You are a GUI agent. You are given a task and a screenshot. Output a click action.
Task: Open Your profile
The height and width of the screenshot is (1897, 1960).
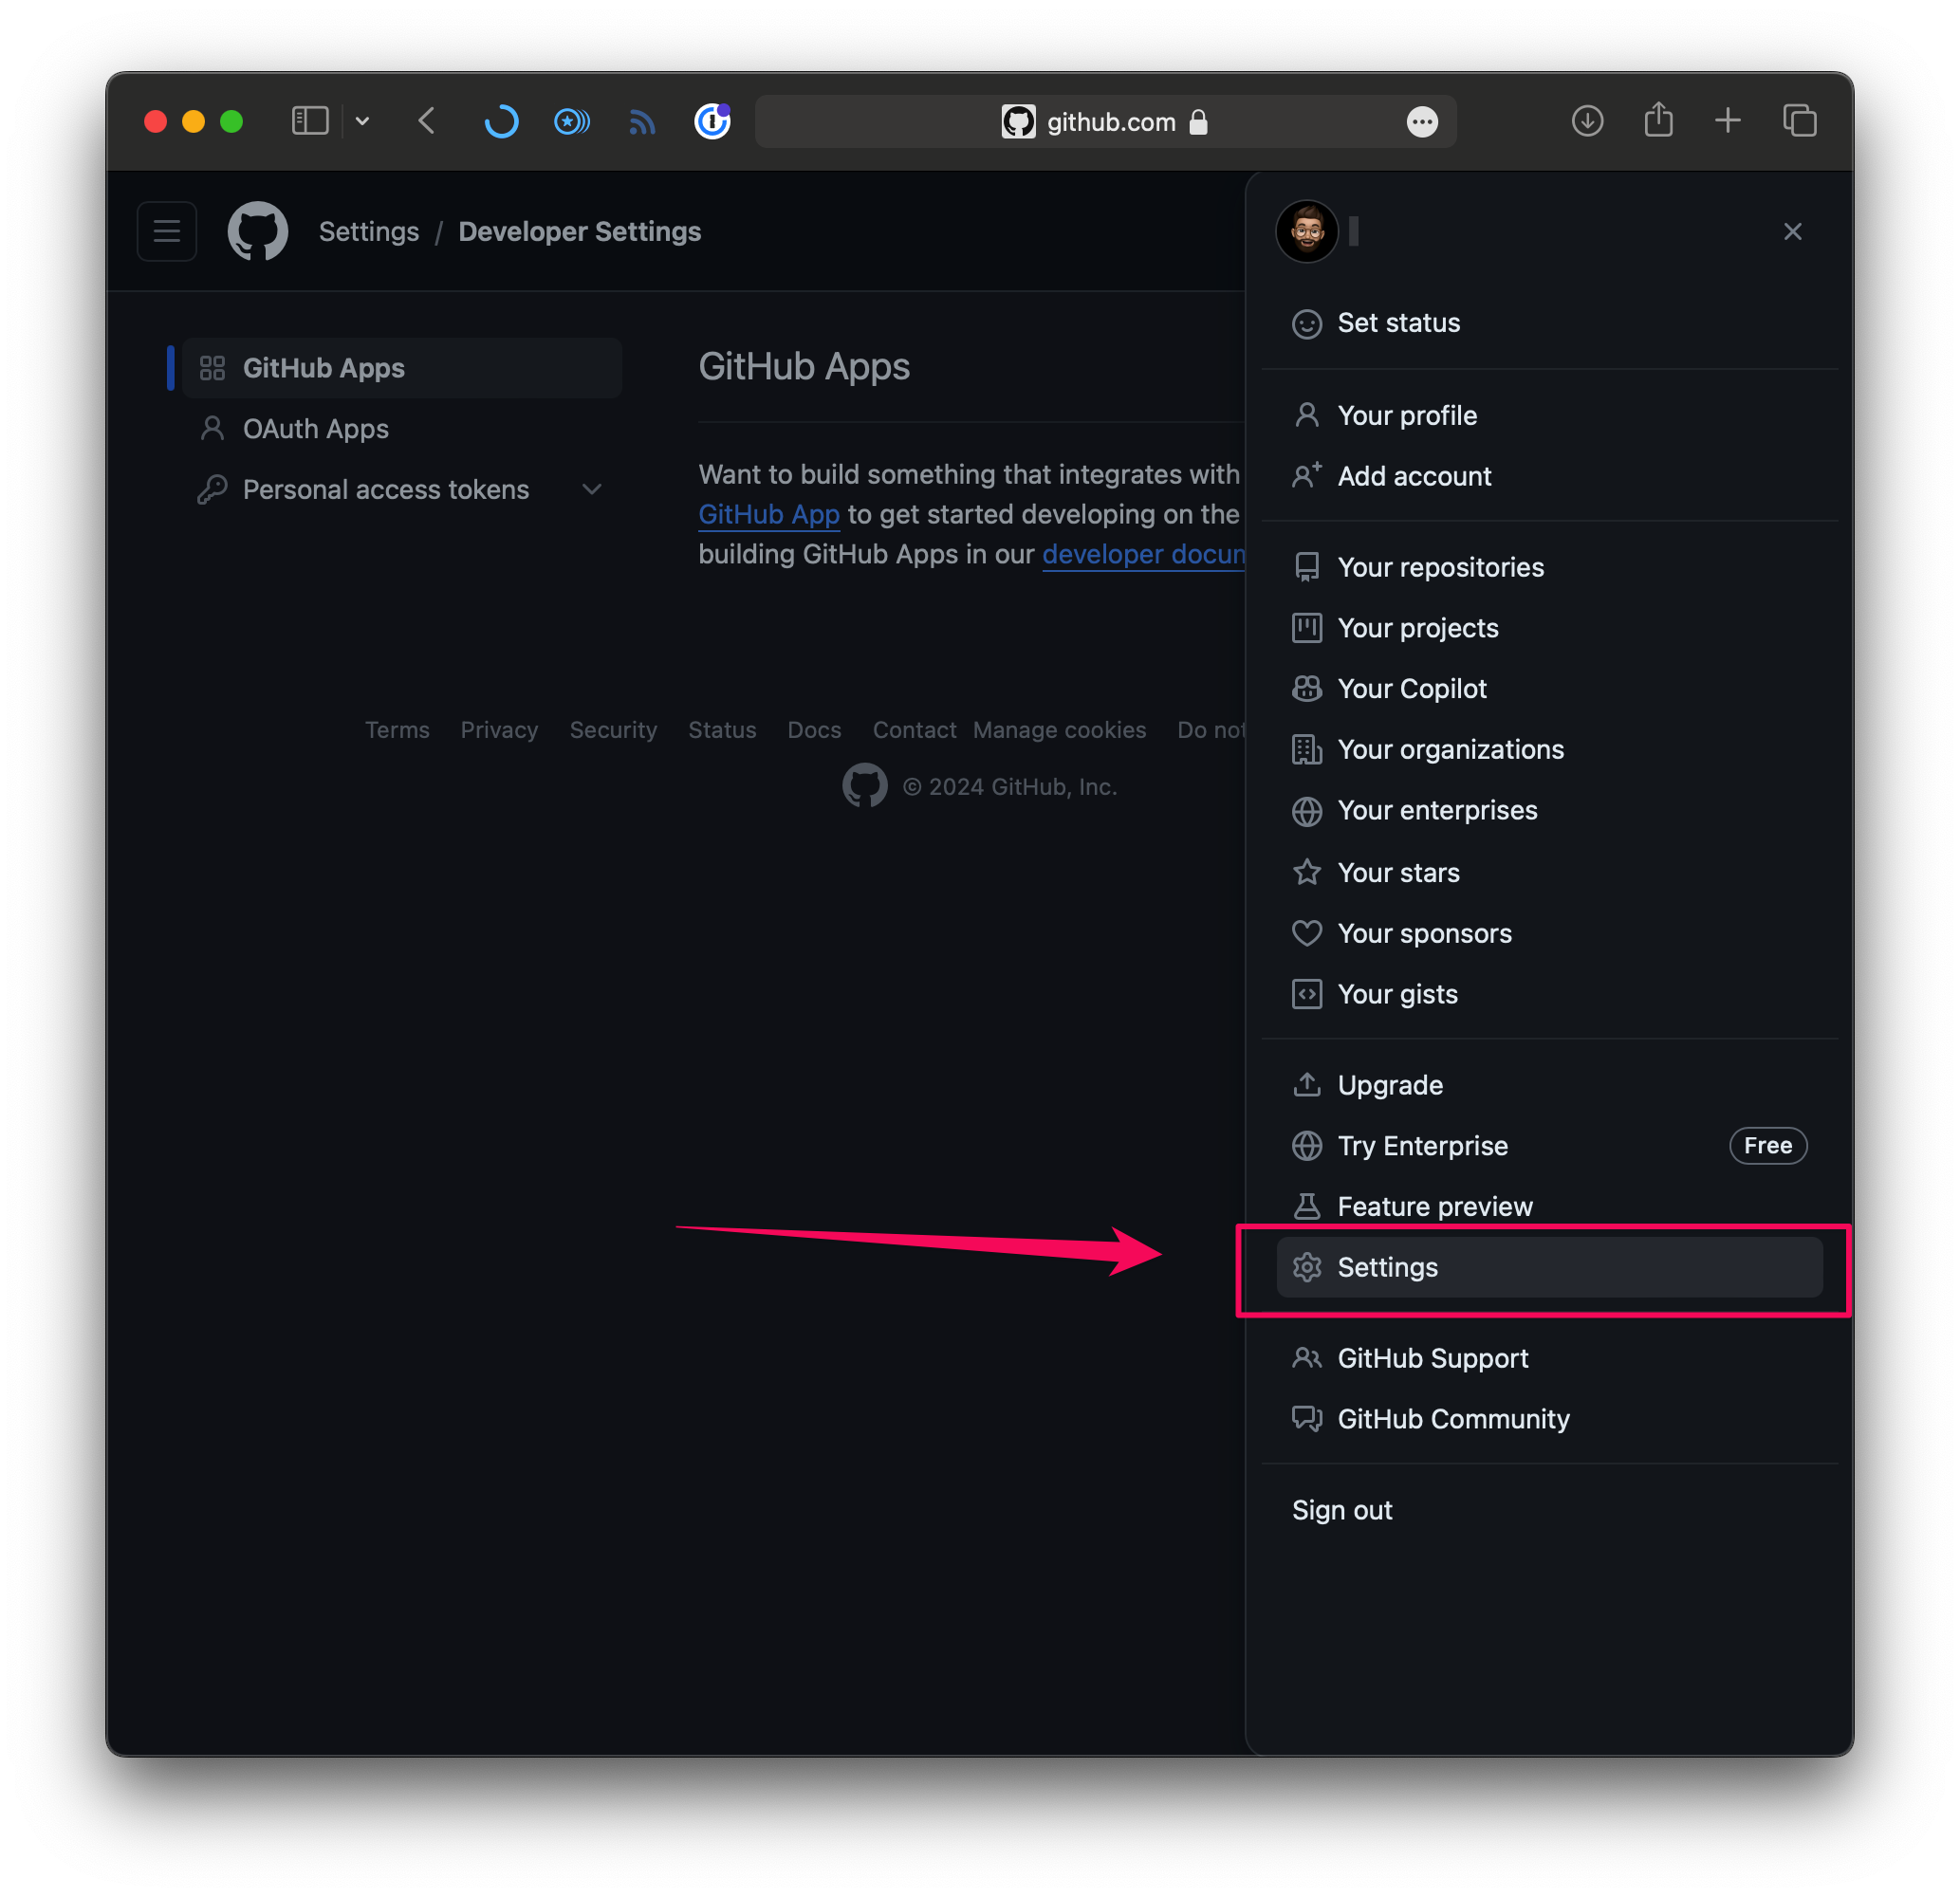[1549, 415]
